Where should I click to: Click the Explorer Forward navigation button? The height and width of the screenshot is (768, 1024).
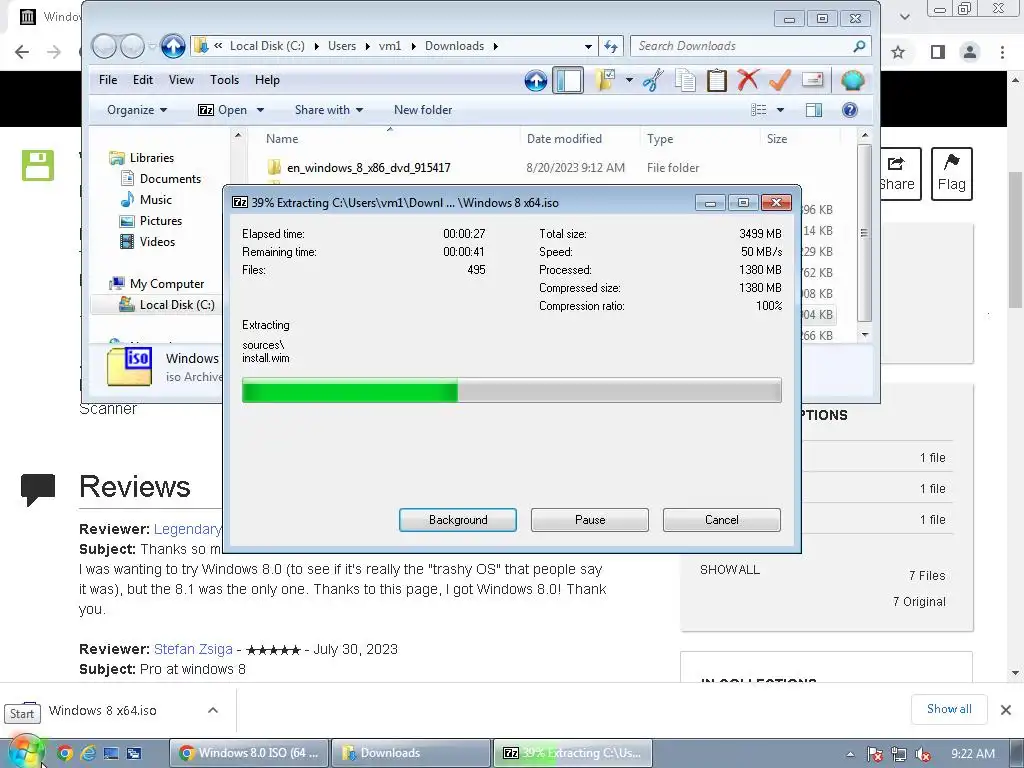tap(133, 46)
